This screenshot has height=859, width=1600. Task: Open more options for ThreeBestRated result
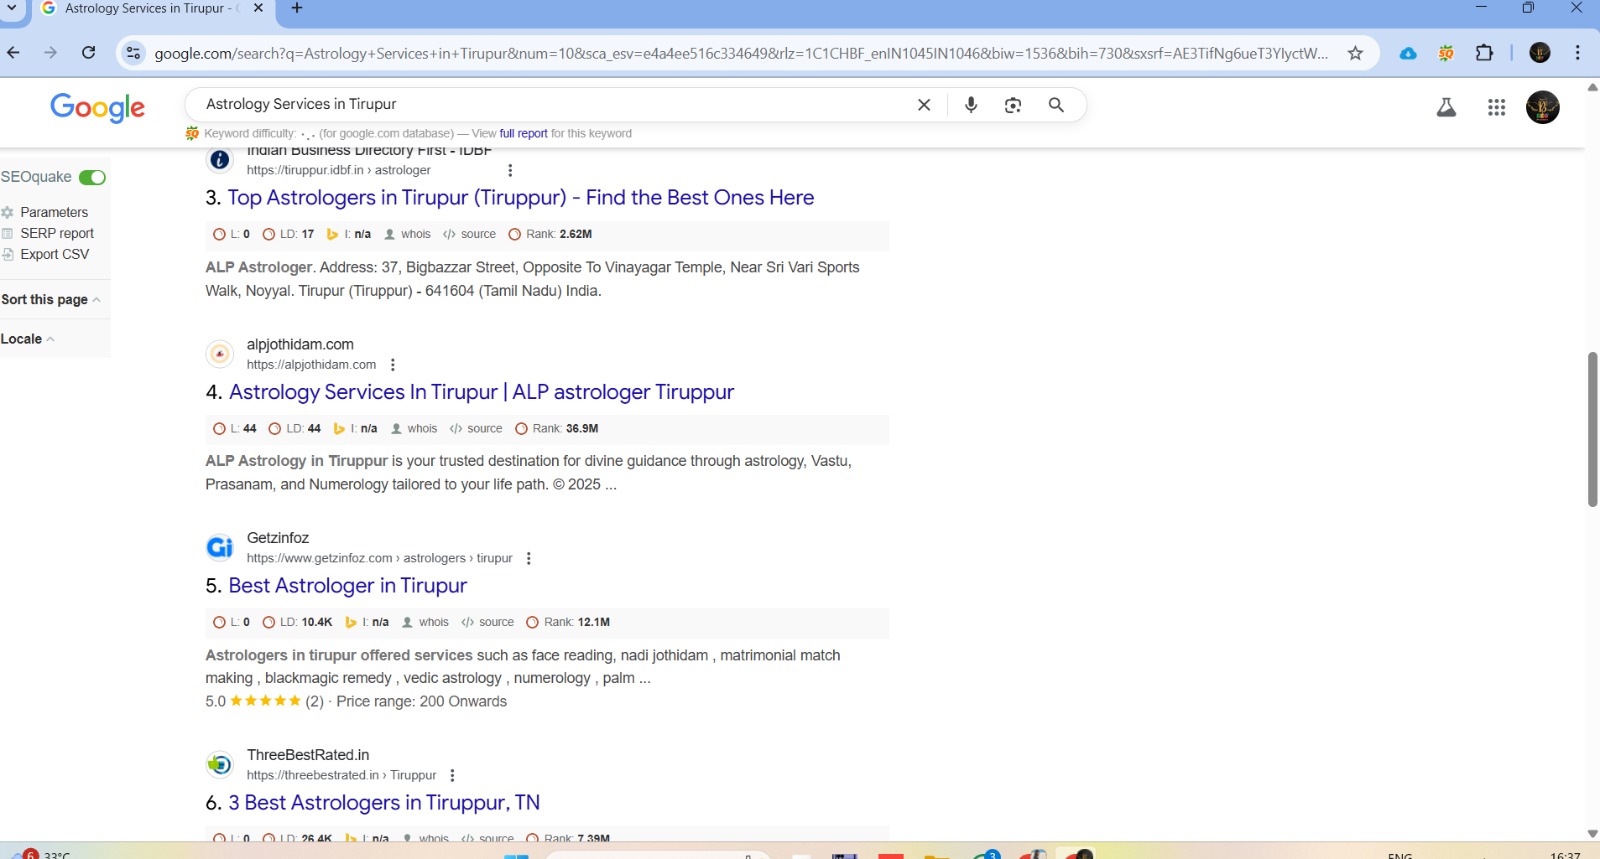(453, 775)
